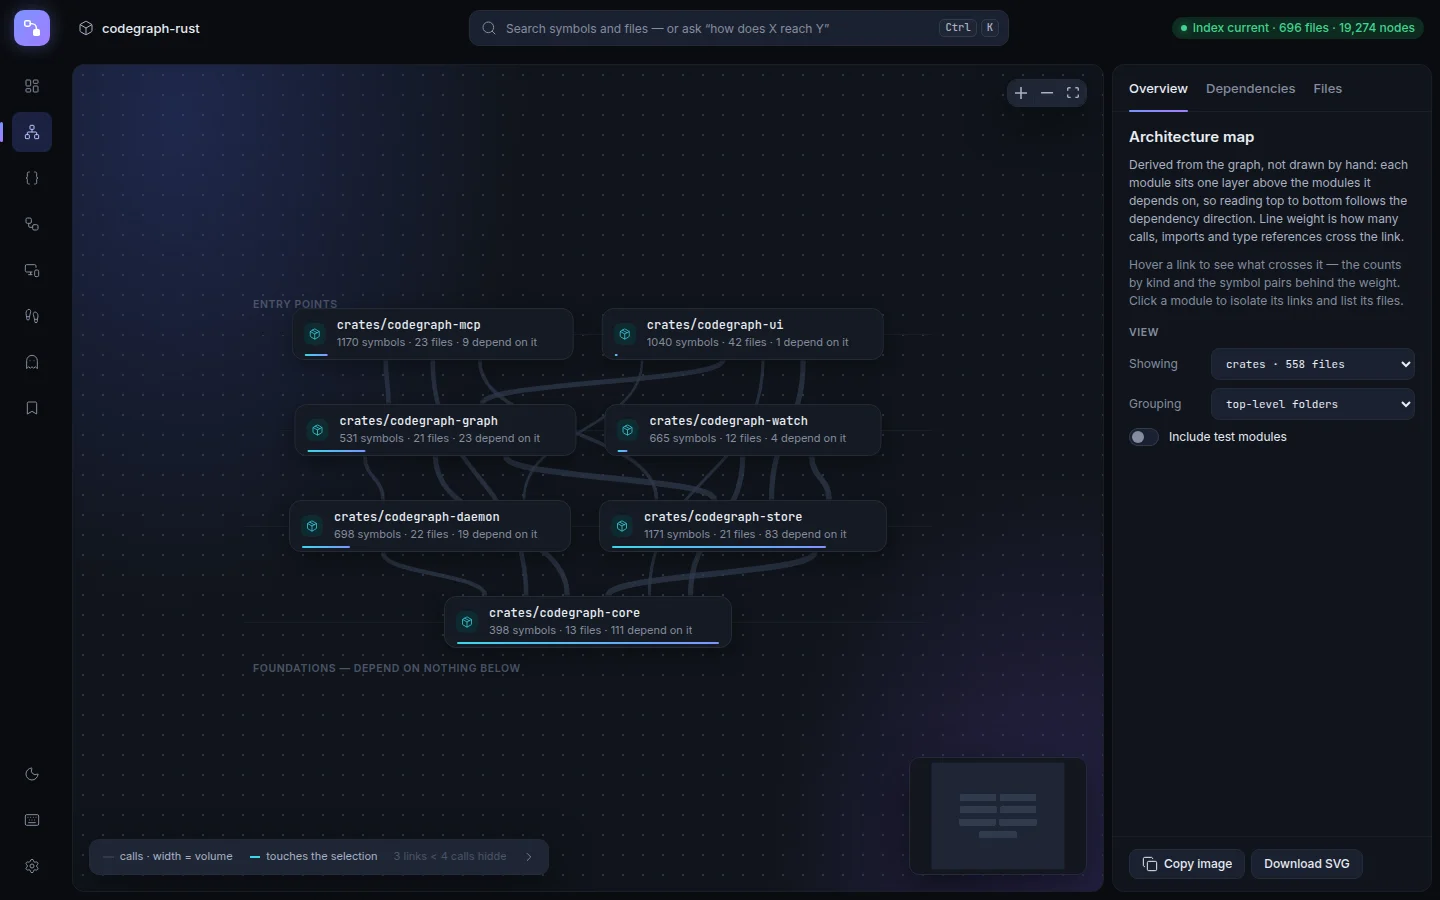Click the purple CodeGraph app logo
This screenshot has width=1440, height=900.
[x=32, y=28]
